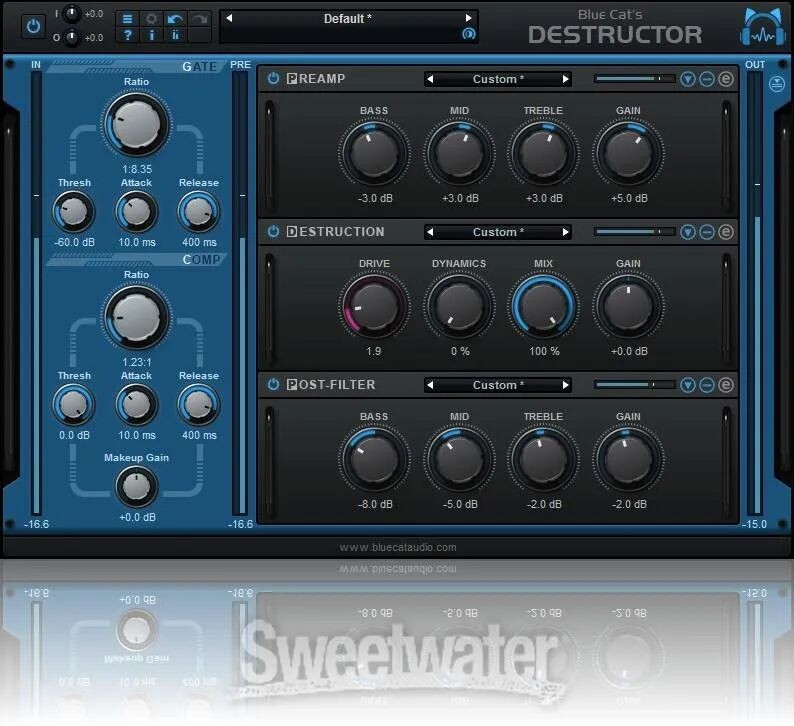Click the circular icon in preset display
This screenshot has width=794, height=726.
click(x=468, y=34)
